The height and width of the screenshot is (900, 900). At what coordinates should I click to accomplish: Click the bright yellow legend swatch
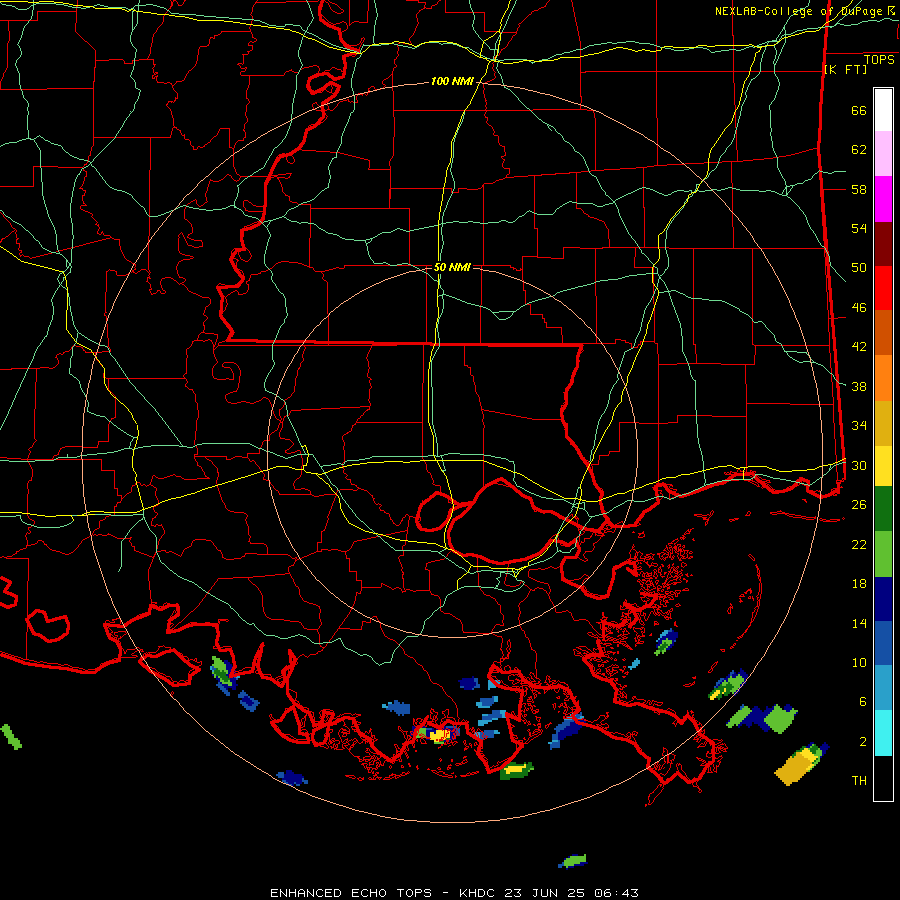point(883,466)
